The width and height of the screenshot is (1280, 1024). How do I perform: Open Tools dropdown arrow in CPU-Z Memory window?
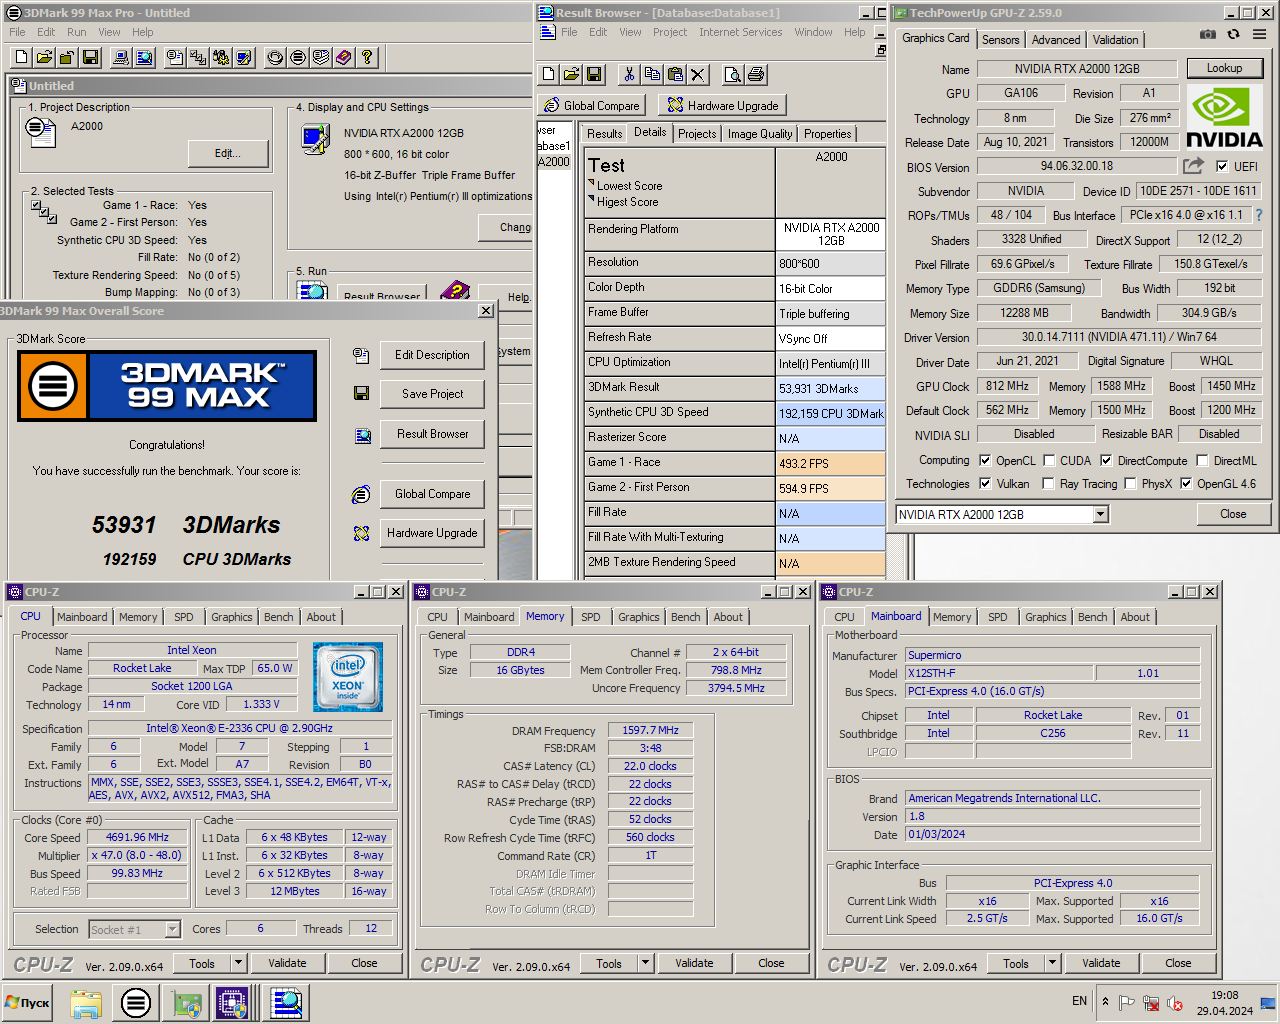click(645, 963)
